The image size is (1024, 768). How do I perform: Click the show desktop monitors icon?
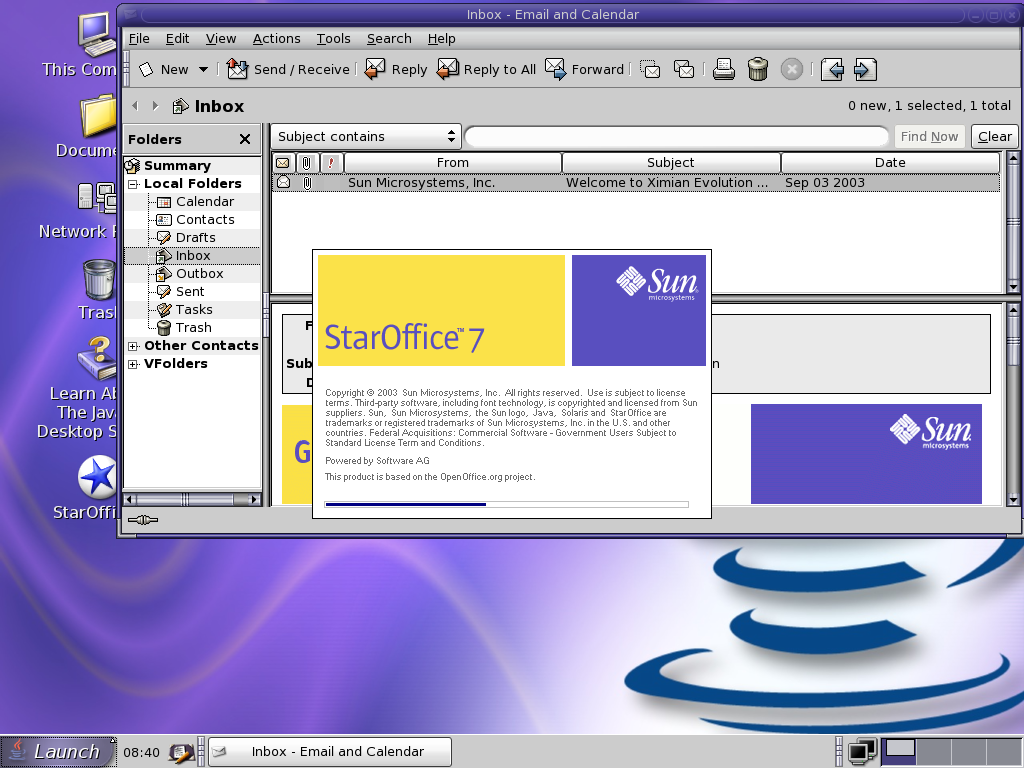coord(862,752)
